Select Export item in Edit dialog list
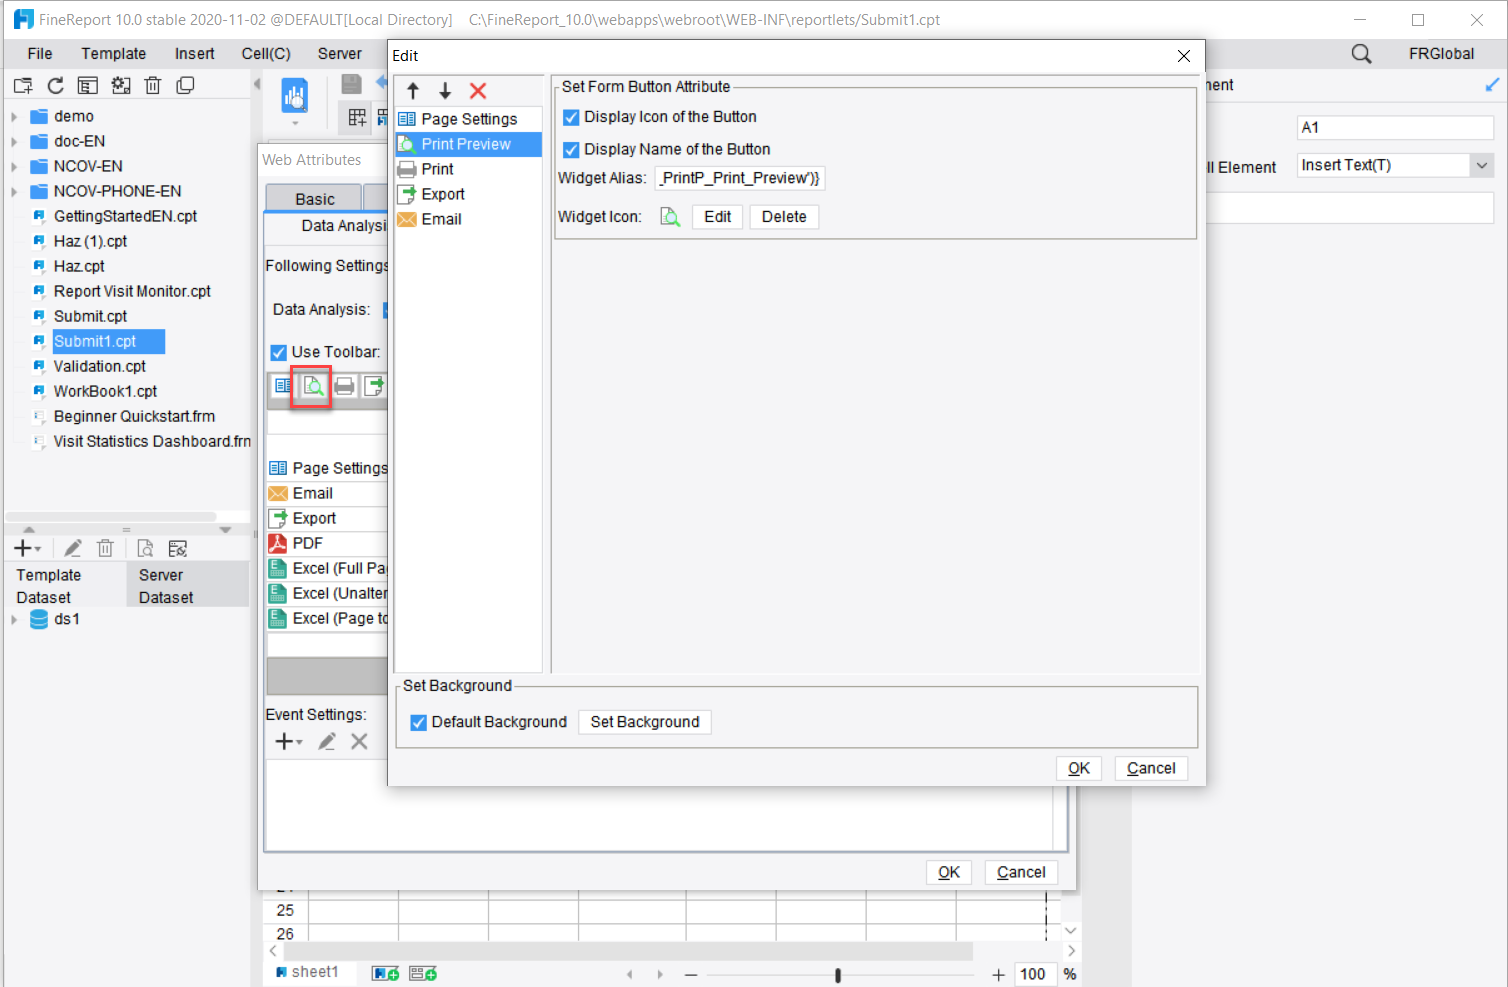The width and height of the screenshot is (1508, 987). point(468,194)
